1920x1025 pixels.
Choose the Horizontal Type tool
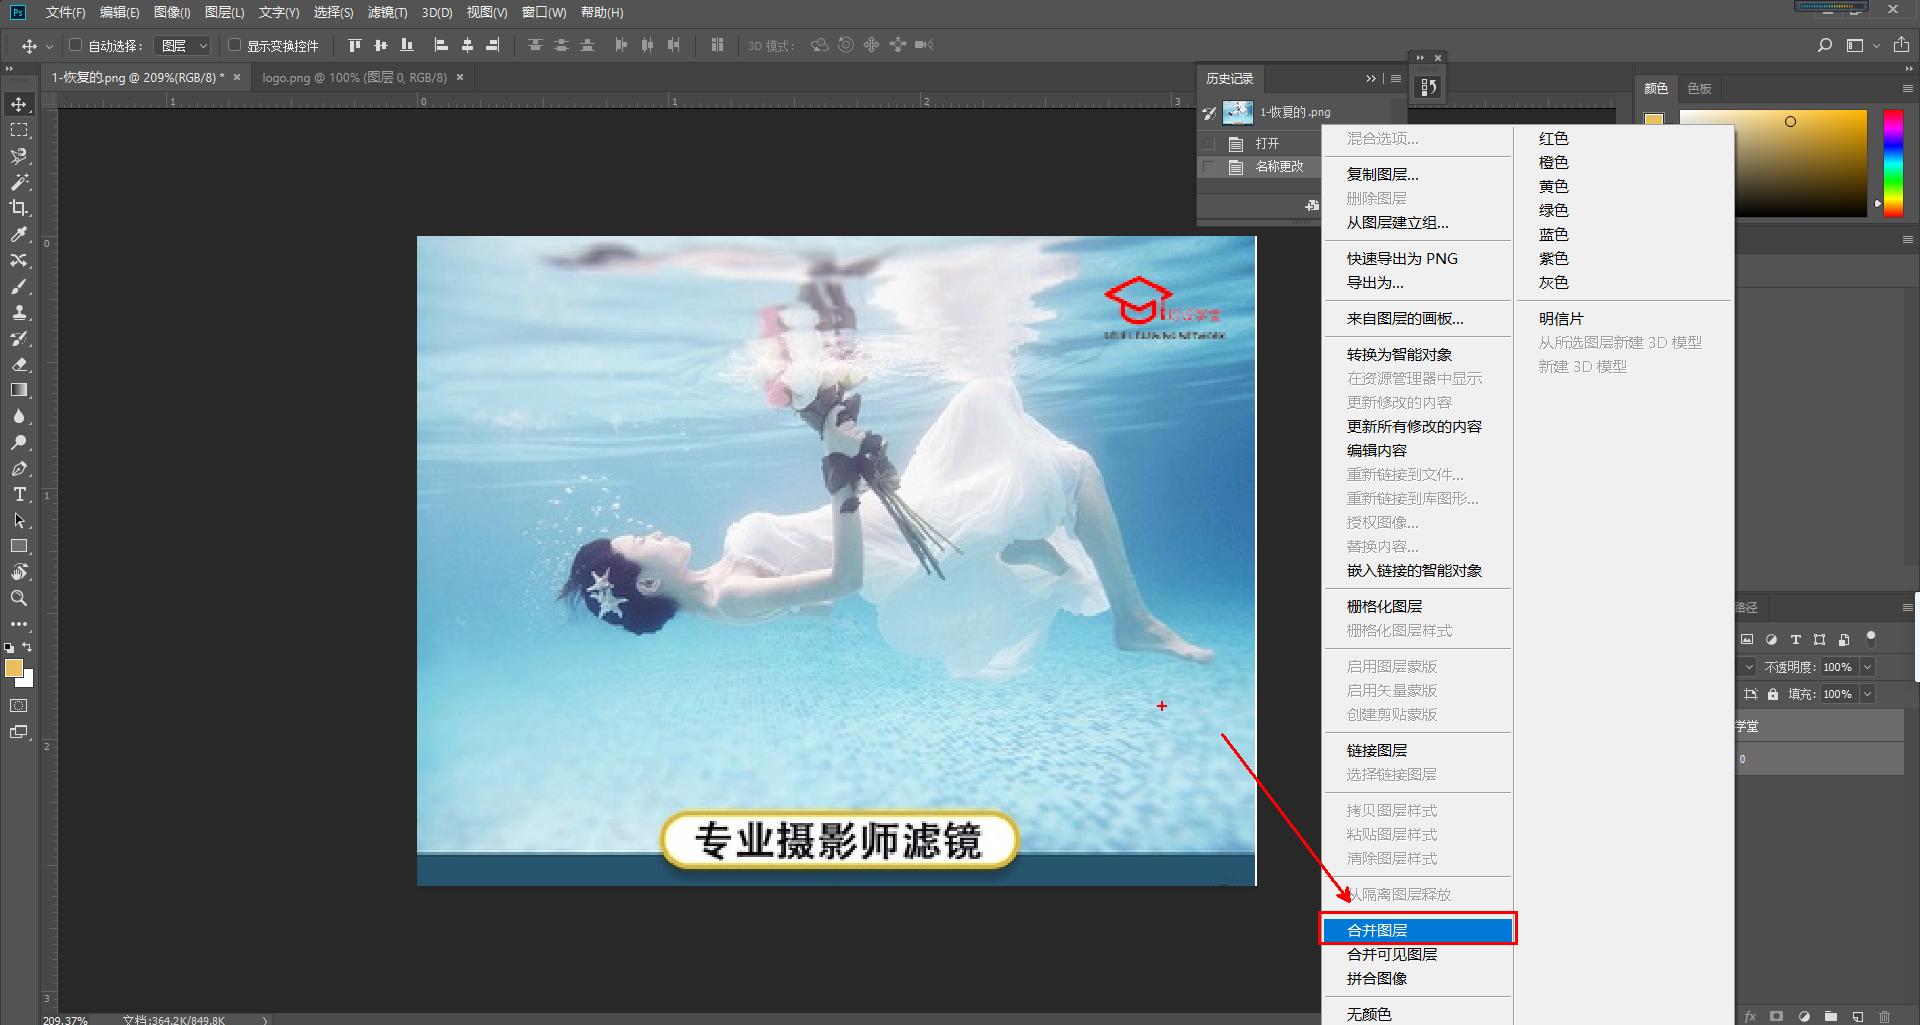(20, 494)
